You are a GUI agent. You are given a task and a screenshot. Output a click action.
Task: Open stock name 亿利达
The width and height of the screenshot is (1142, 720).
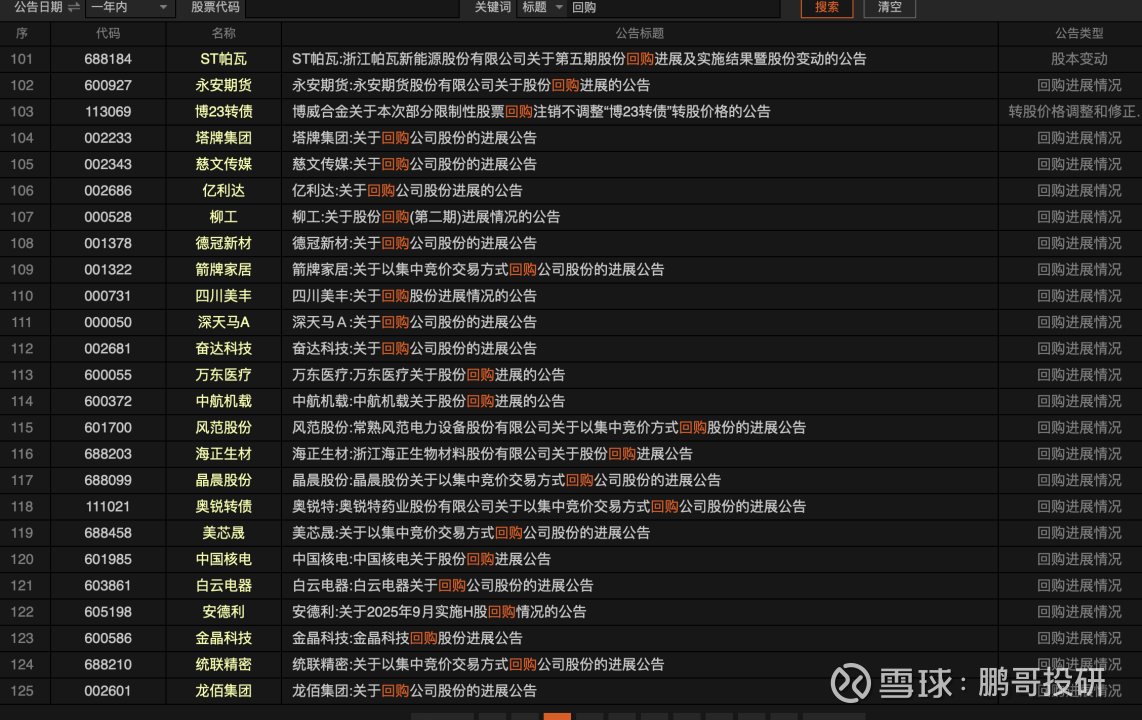pos(224,191)
